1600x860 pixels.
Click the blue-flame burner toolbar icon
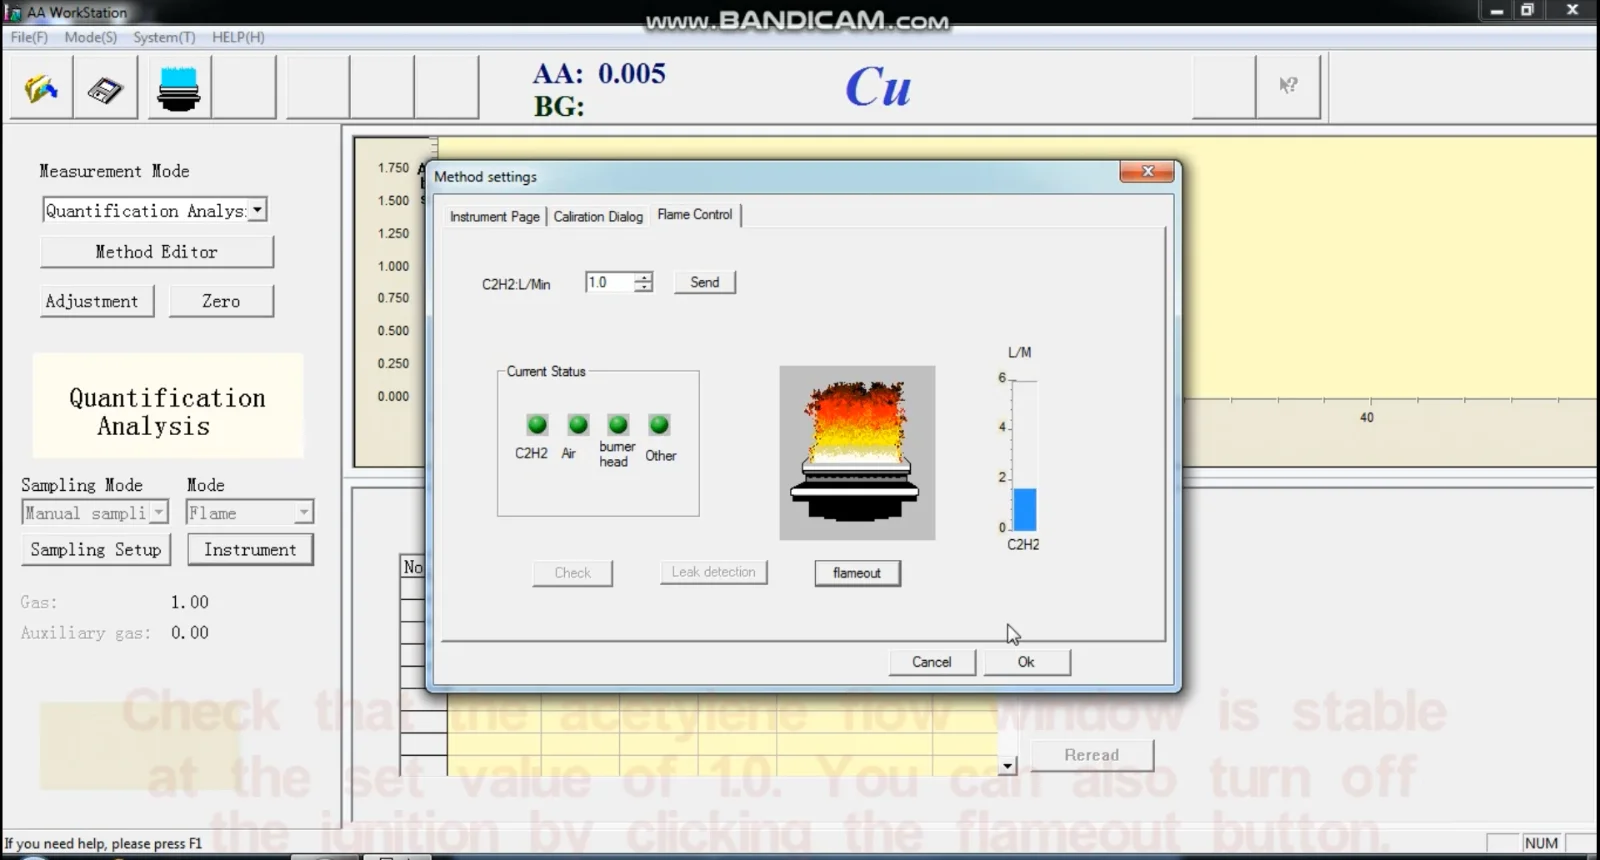pos(179,89)
